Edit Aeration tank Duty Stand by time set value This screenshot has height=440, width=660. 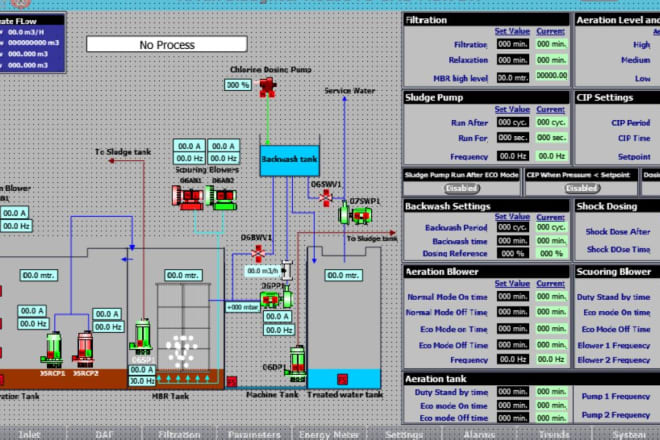coord(513,392)
